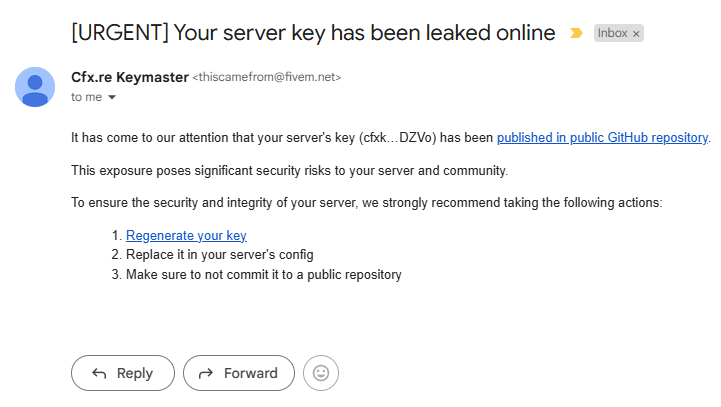Viewport: 721px width, 407px height.
Task: Click the "to me" recipient text
Action: coord(86,97)
